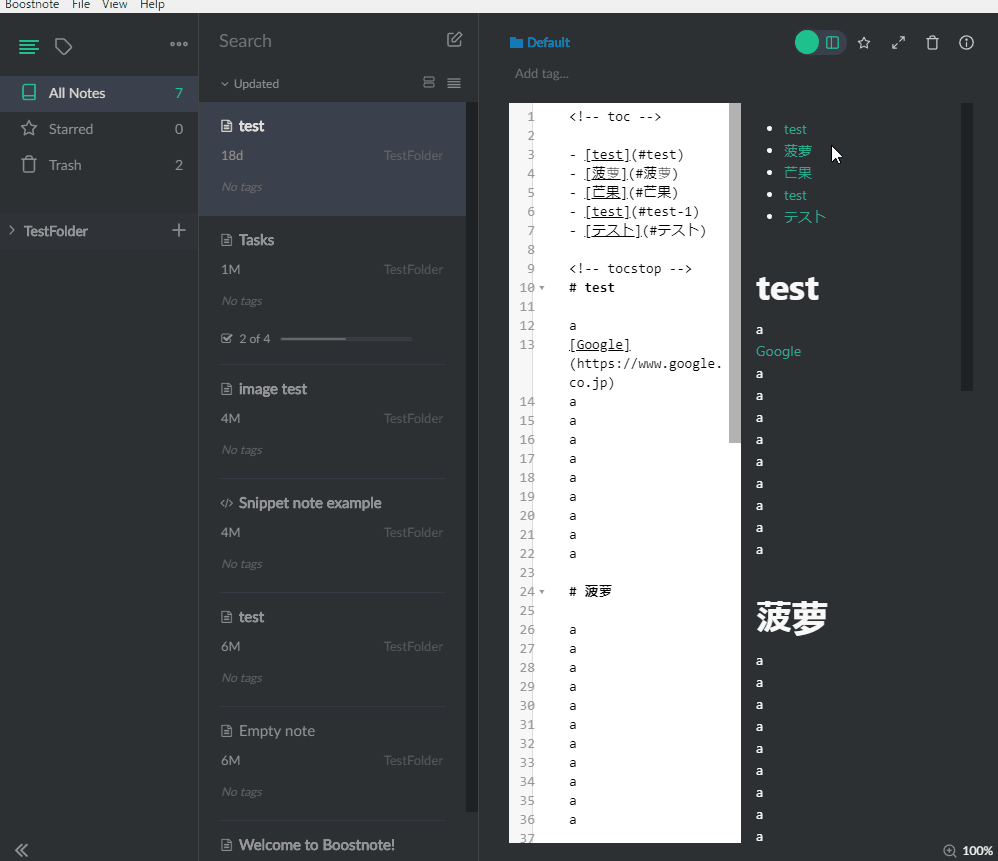Click the 'test' heading in preview

pyautogui.click(x=787, y=288)
